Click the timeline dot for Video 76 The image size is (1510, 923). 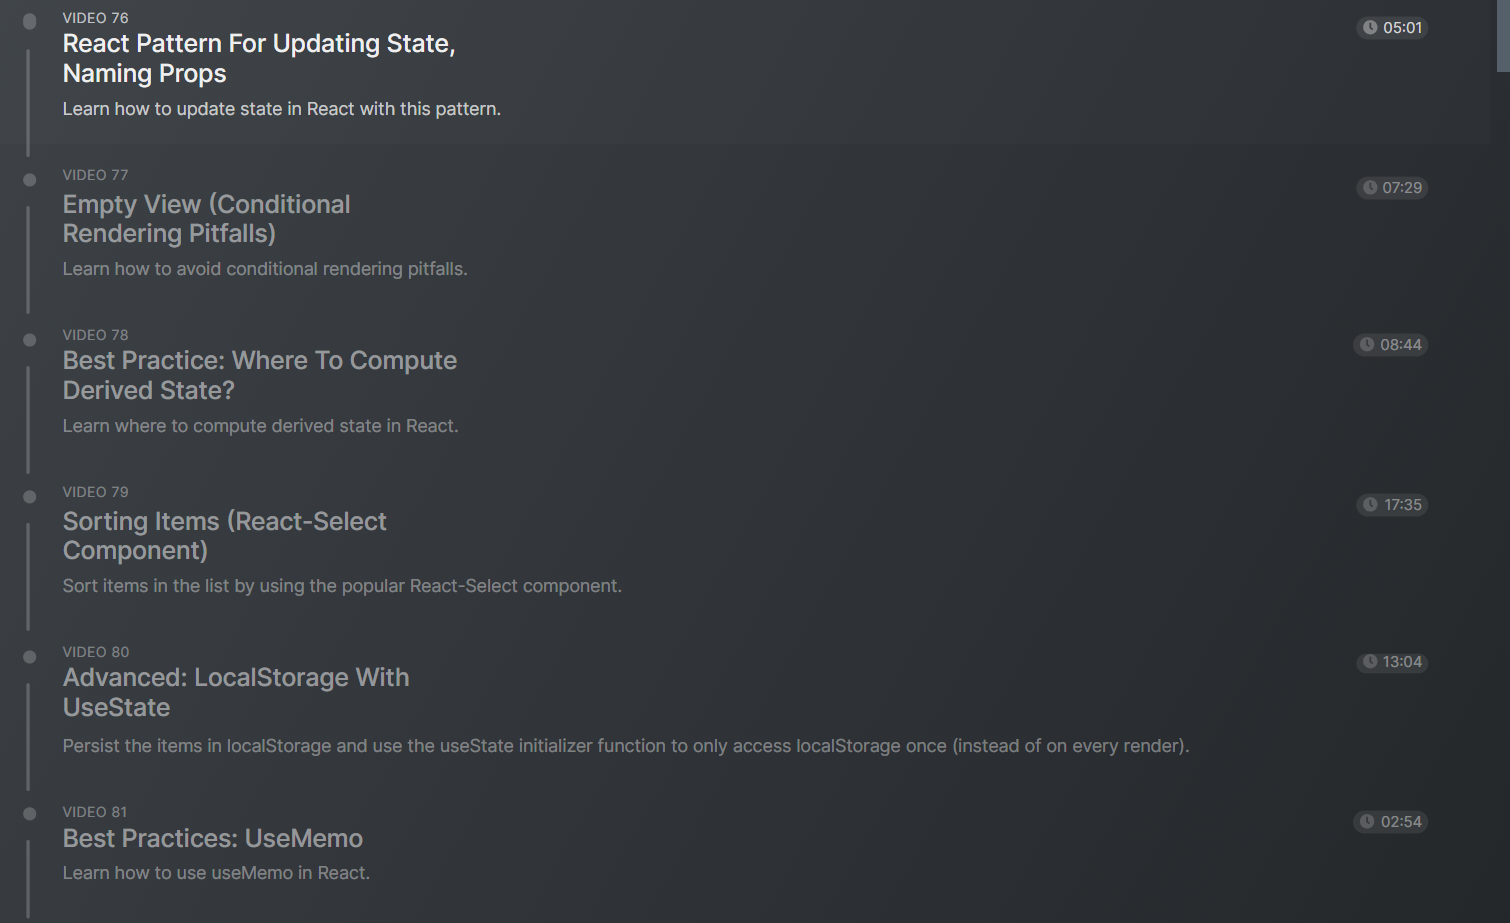coord(29,21)
